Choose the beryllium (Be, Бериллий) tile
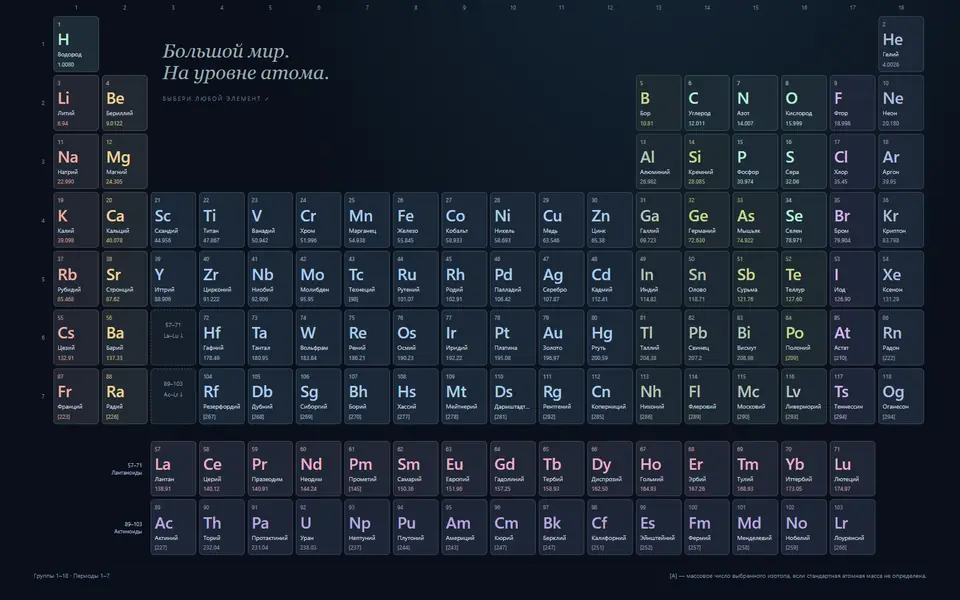960x600 pixels. click(124, 103)
